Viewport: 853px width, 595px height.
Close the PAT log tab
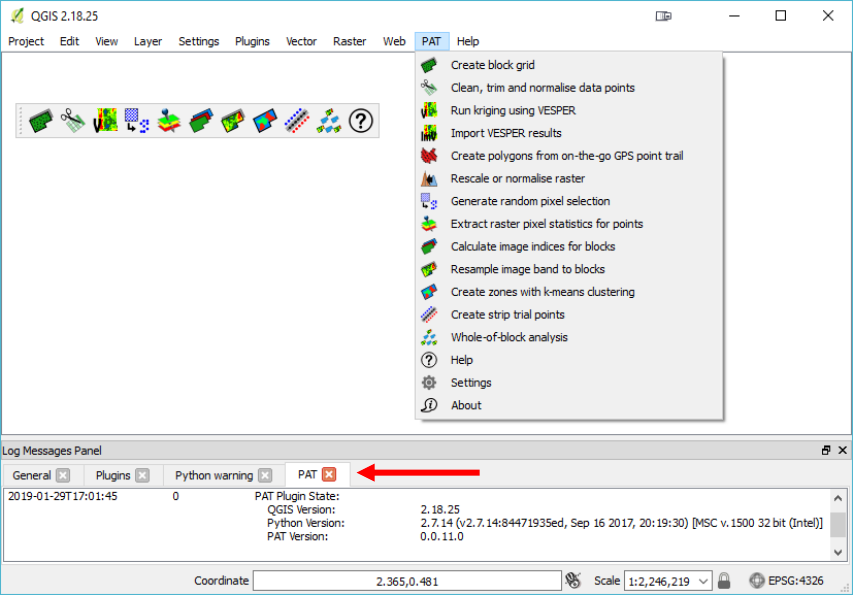(329, 474)
